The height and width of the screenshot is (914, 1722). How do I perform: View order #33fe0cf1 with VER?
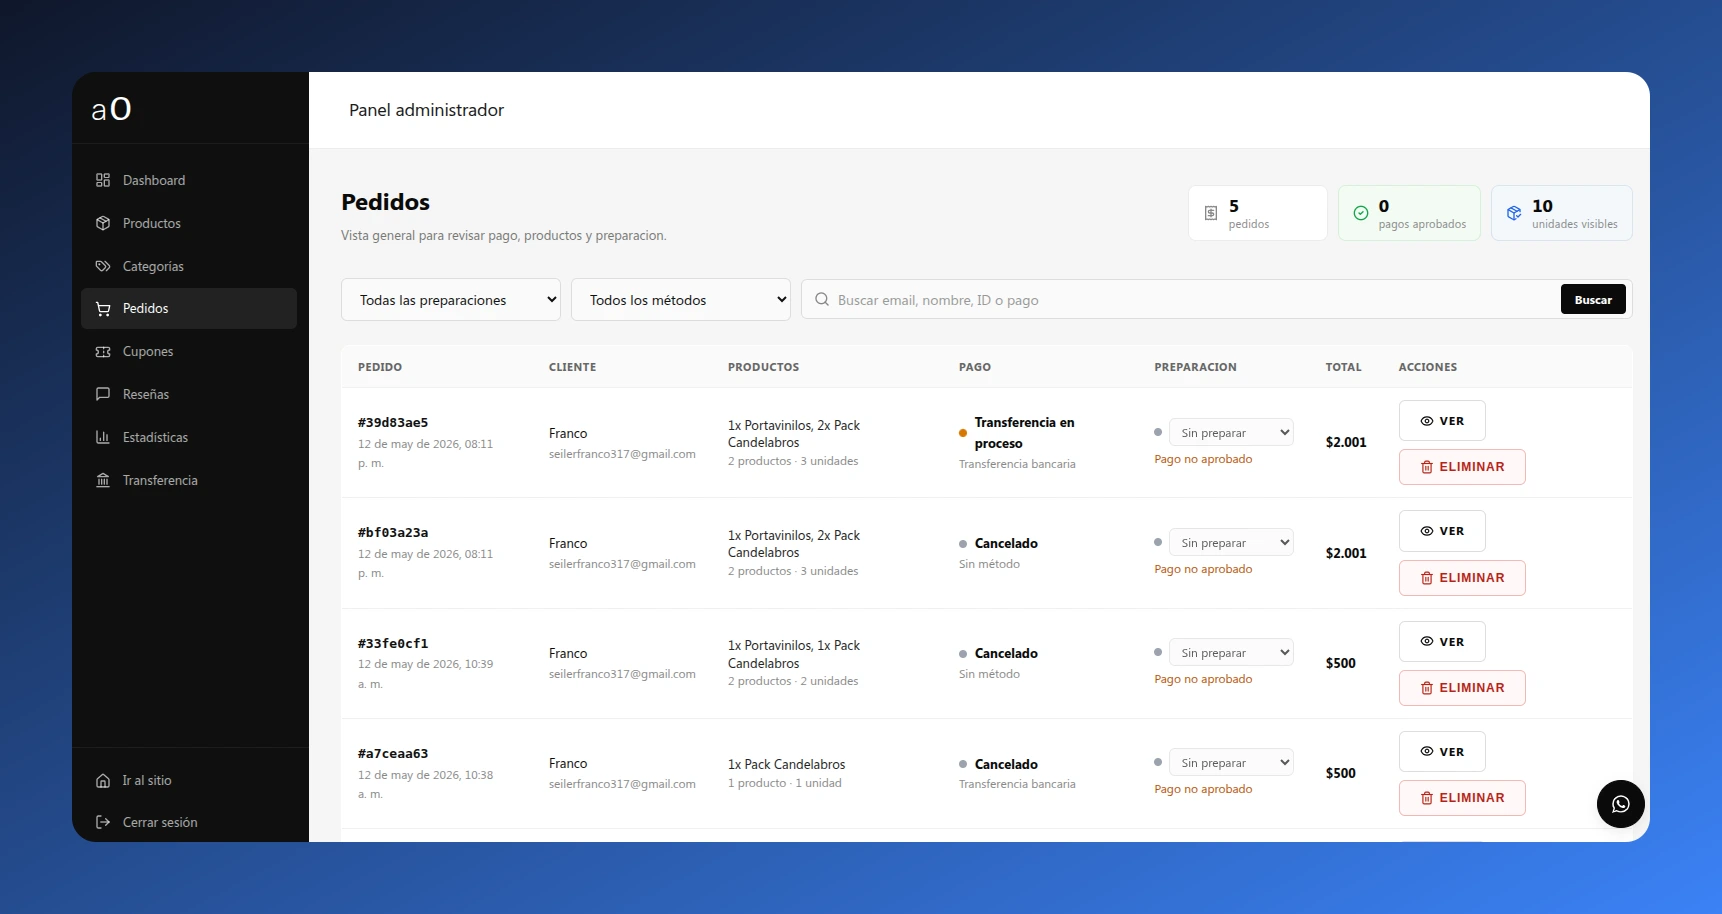pos(1442,641)
